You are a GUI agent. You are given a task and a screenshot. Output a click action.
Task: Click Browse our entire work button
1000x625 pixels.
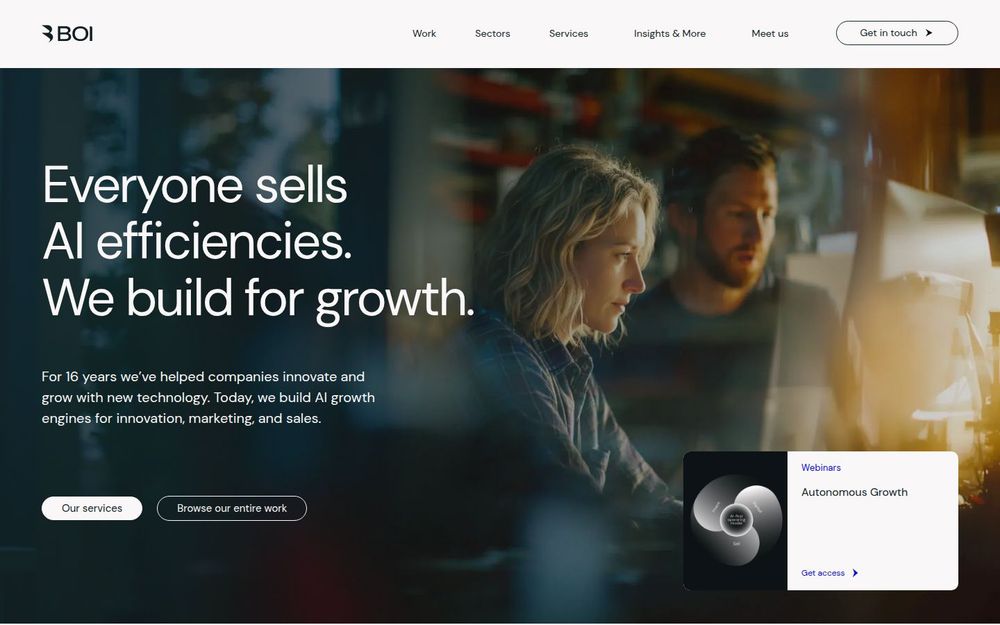232,508
